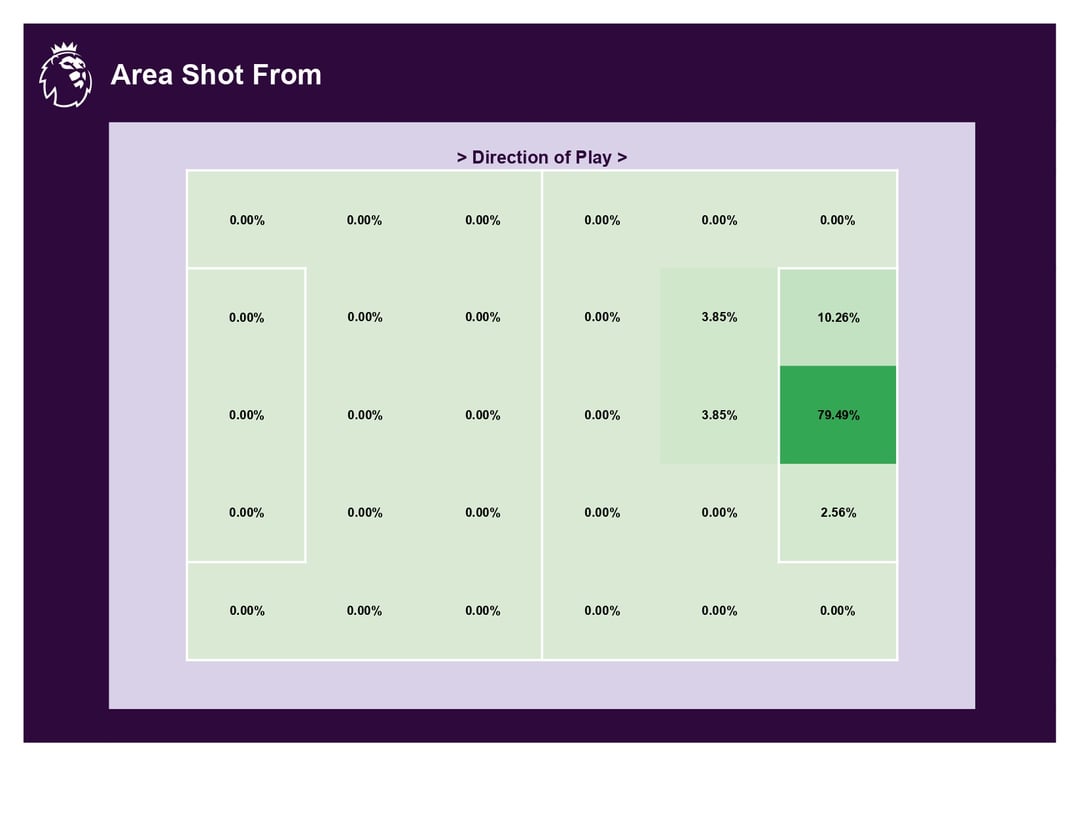Click the top-right corner 0.00% zone
This screenshot has width=1080, height=834.
pos(838,220)
